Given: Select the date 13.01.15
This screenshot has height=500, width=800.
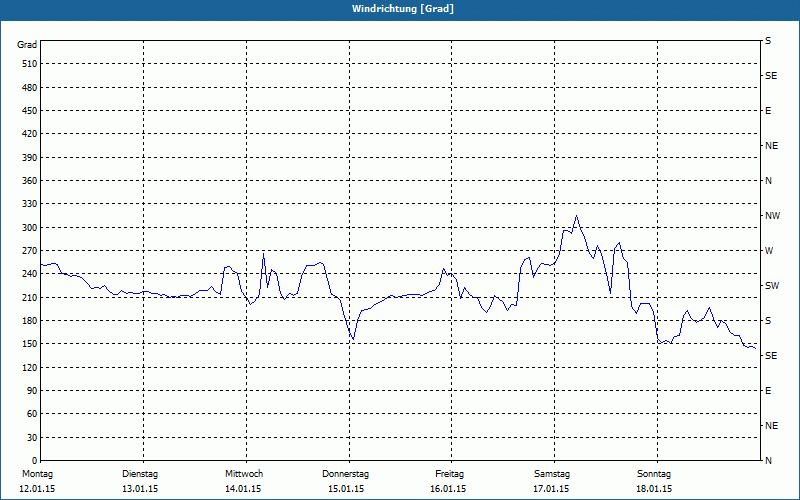Looking at the screenshot, I should [140, 489].
